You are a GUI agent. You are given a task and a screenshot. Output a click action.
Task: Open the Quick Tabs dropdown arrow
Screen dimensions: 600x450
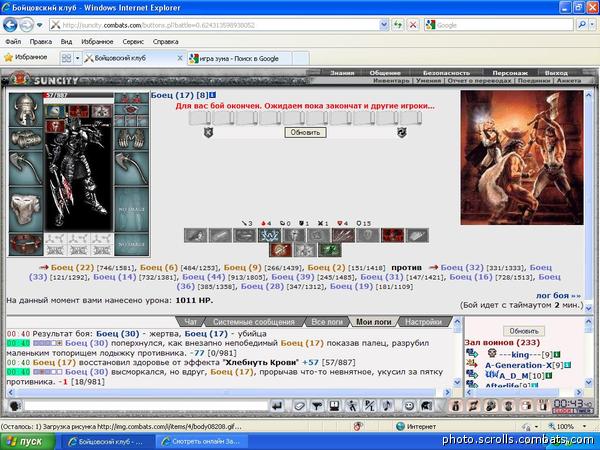[78, 58]
